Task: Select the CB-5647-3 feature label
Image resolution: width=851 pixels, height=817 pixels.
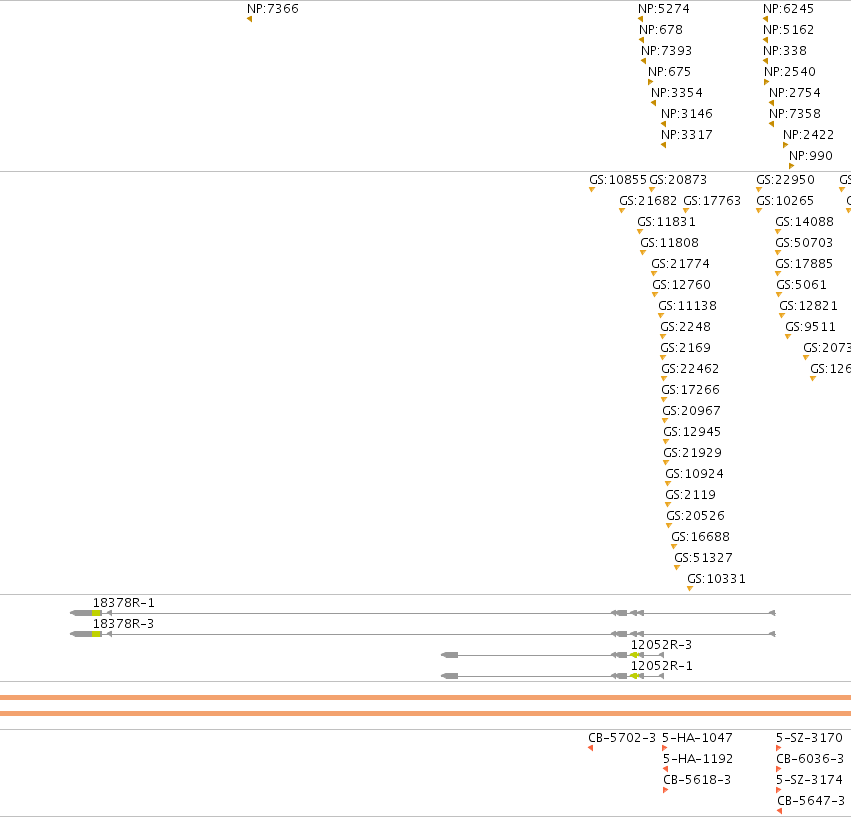Action: [811, 801]
